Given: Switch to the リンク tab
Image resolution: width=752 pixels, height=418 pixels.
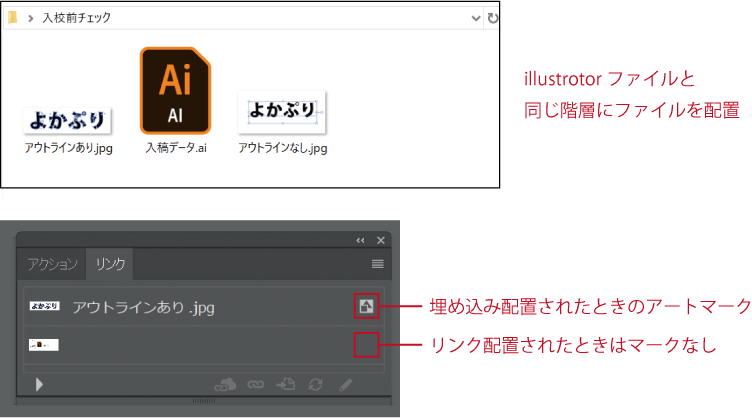Looking at the screenshot, I should tap(110, 264).
